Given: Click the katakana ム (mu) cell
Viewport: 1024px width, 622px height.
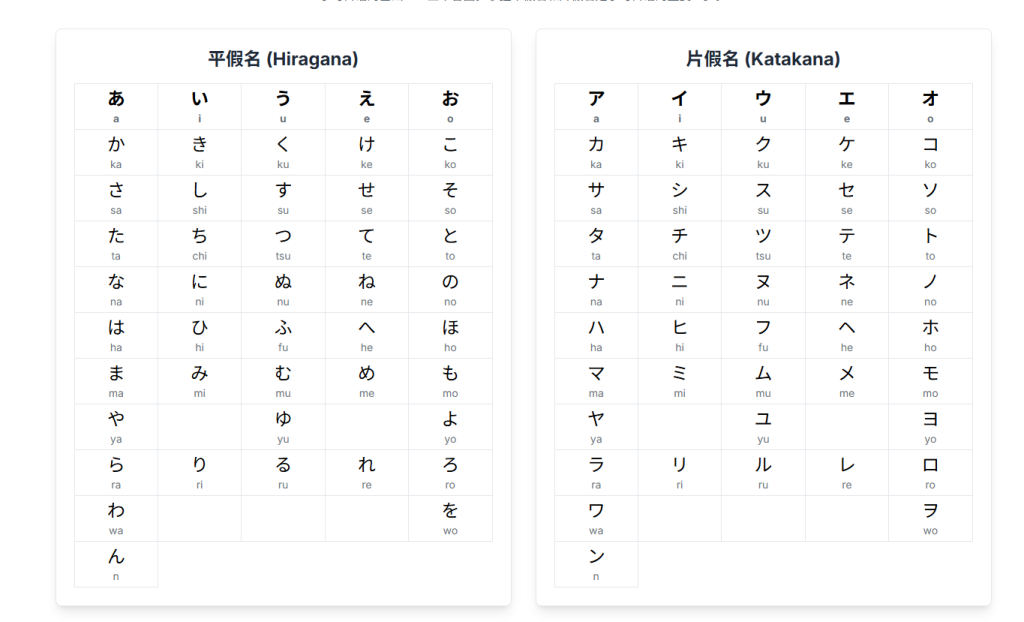Looking at the screenshot, I should click(x=763, y=381).
